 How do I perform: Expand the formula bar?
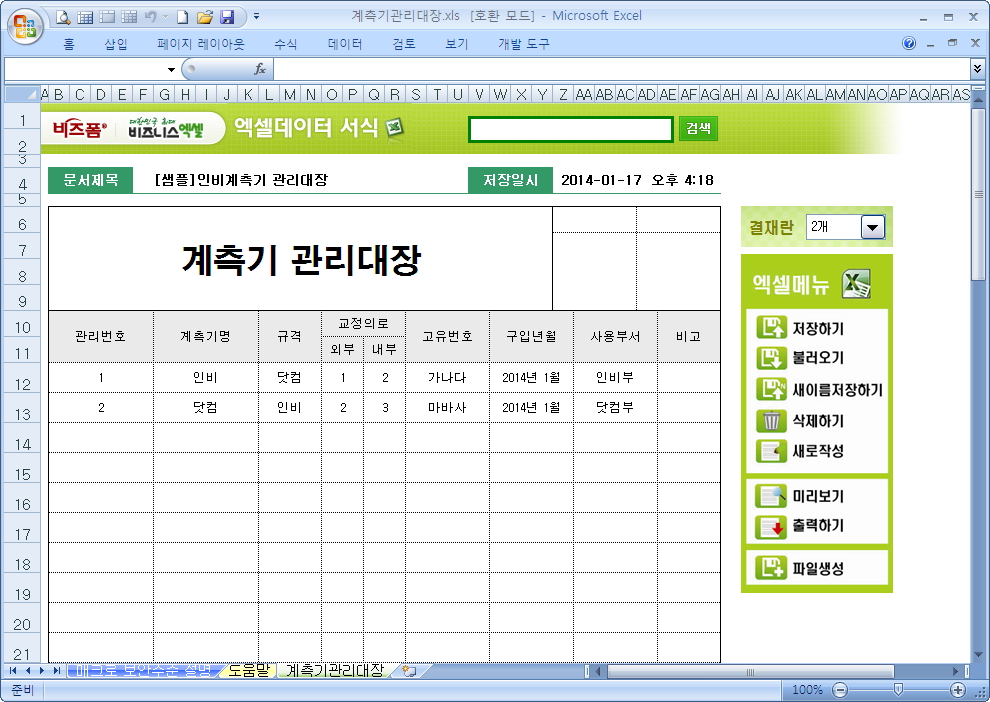tap(977, 69)
